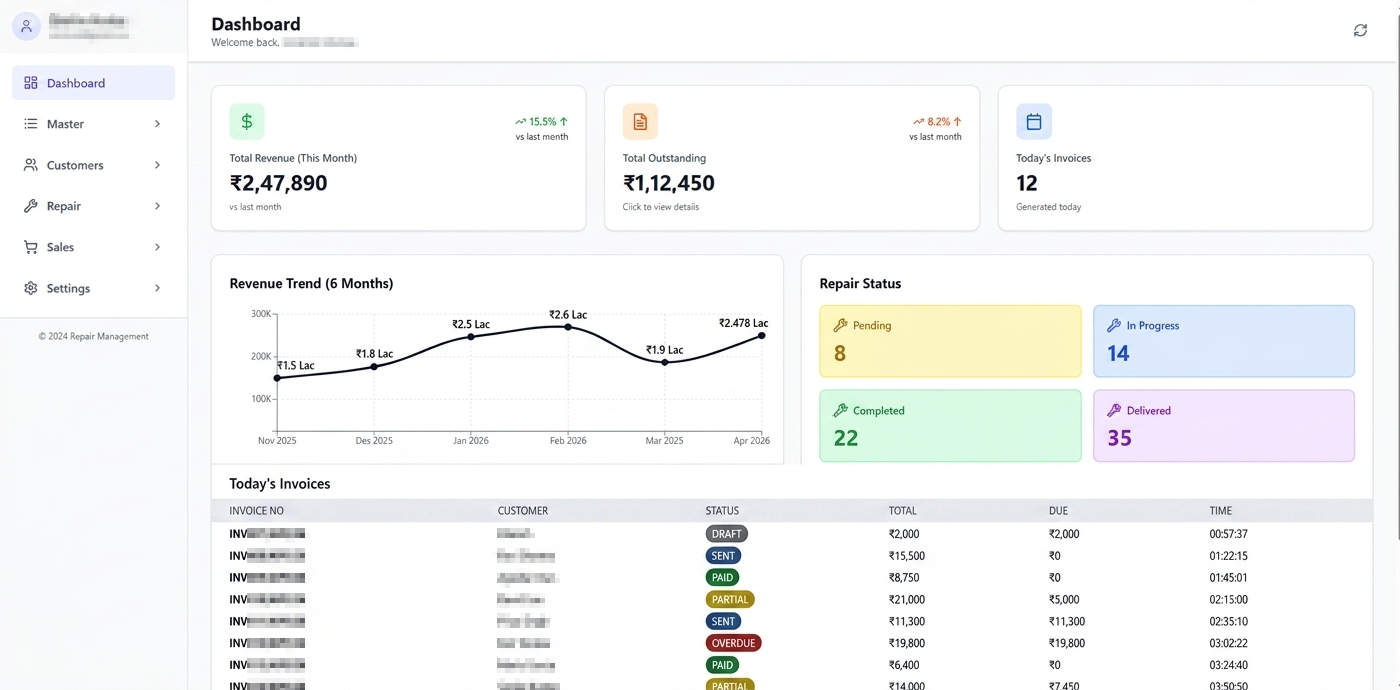Click the wrench icon on Pending card
1400x690 pixels.
(x=840, y=325)
